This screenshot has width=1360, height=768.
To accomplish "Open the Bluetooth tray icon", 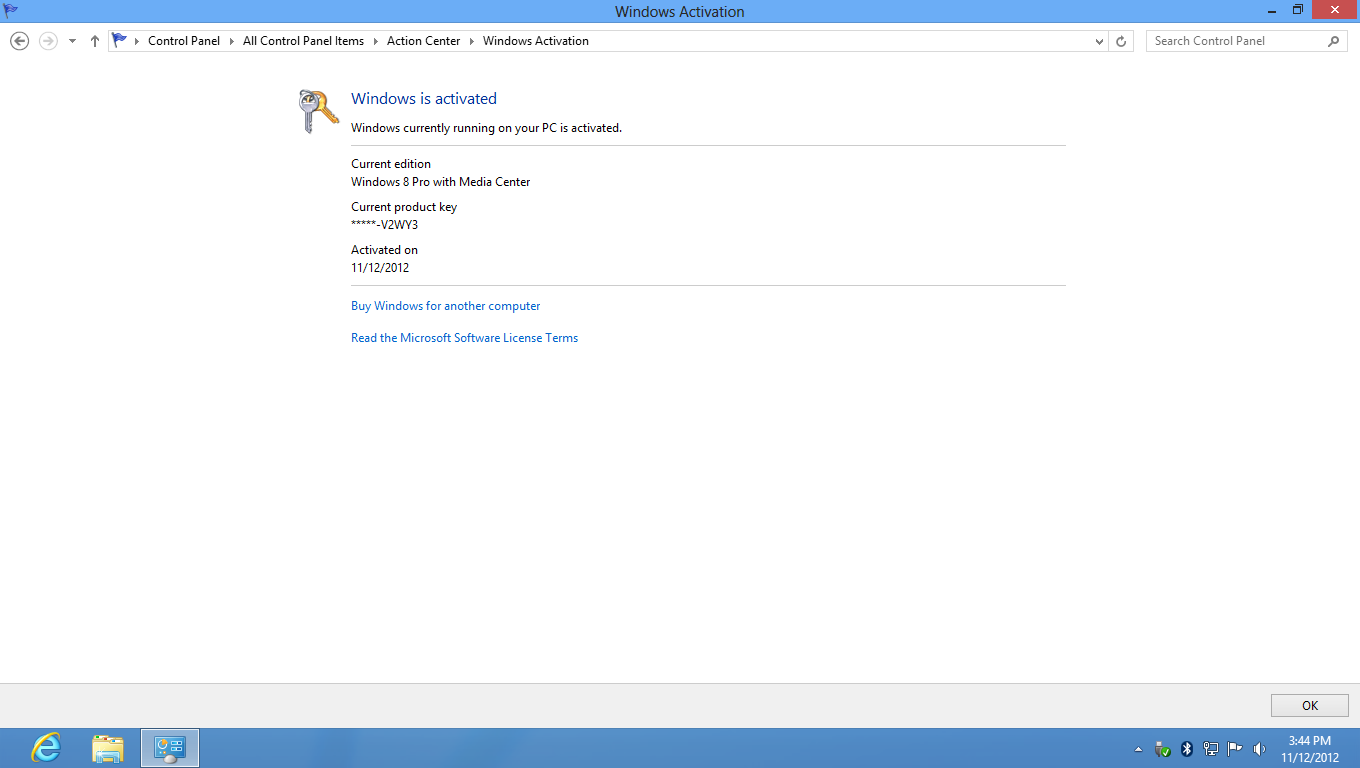I will 1187,748.
